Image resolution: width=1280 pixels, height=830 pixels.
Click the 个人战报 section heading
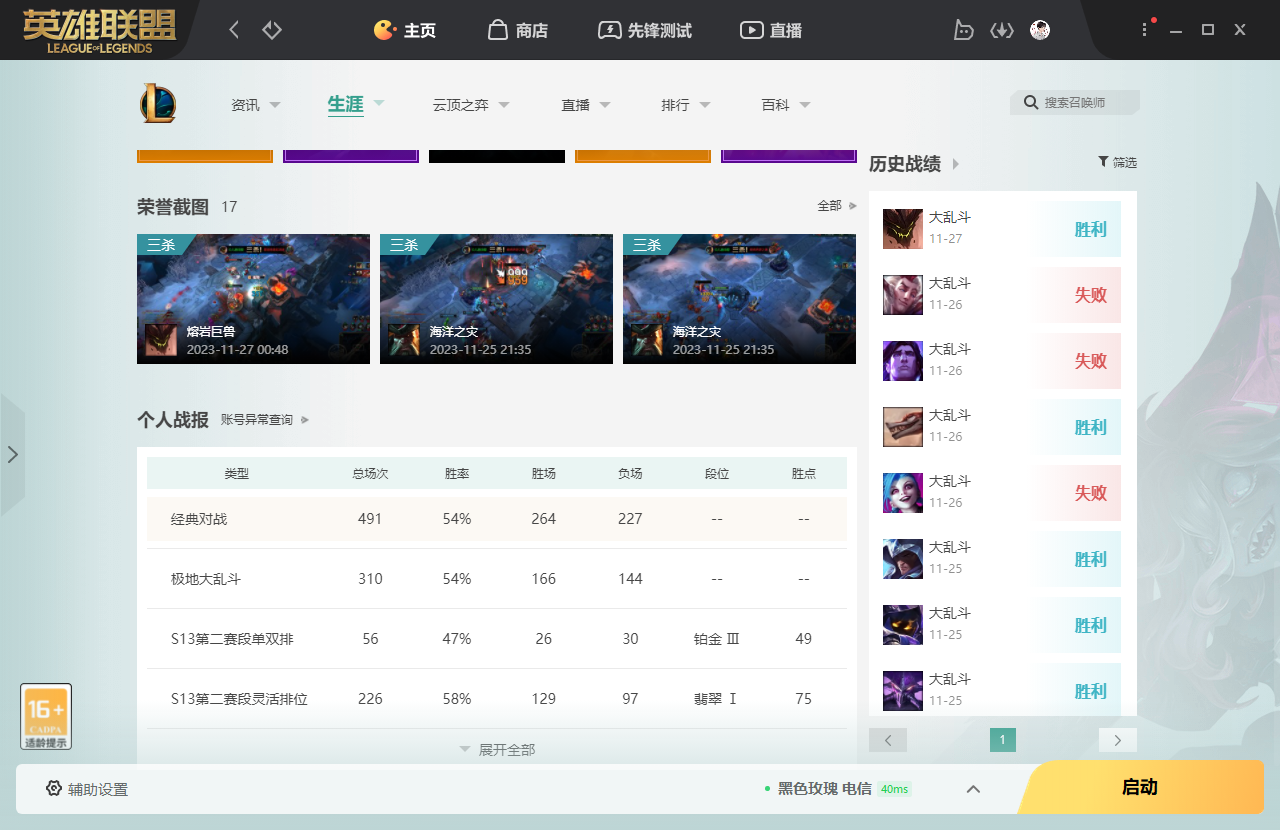173,420
